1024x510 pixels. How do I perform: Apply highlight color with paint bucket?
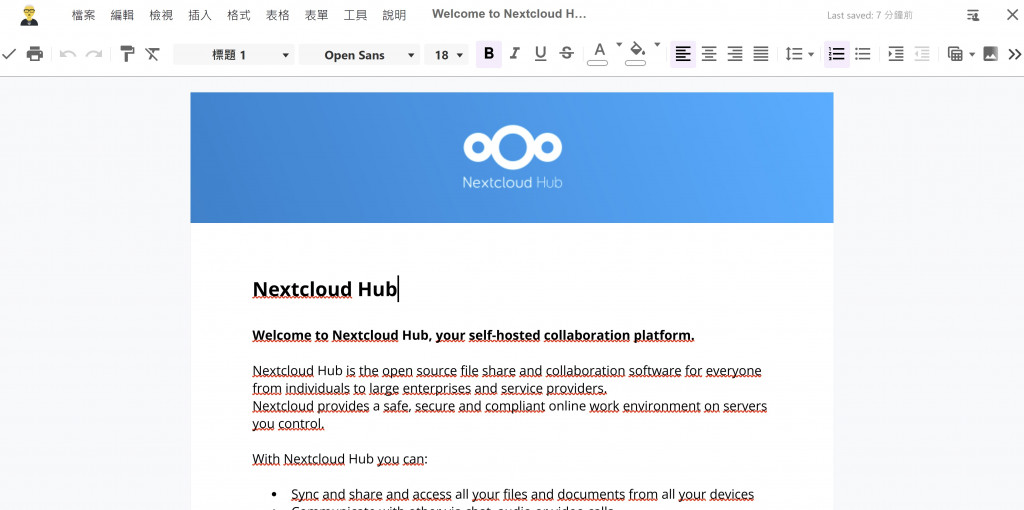click(x=636, y=54)
